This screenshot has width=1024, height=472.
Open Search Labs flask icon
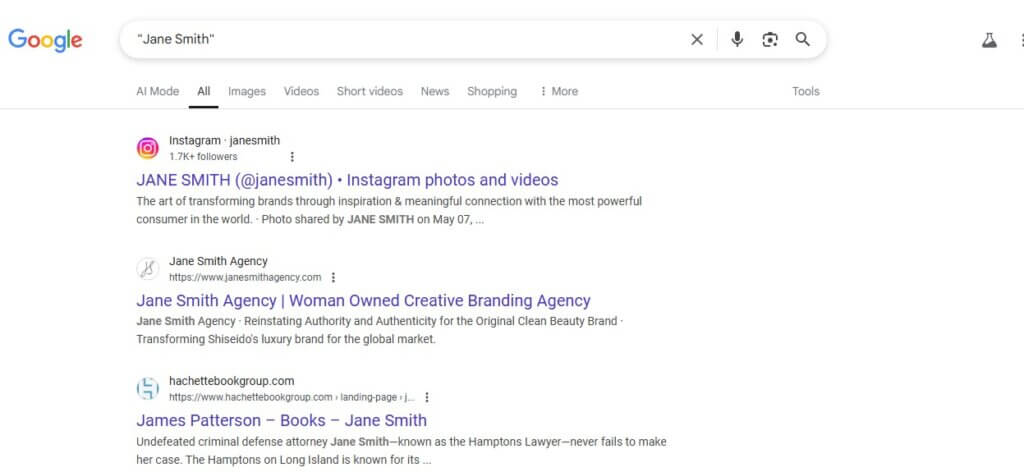pos(989,40)
